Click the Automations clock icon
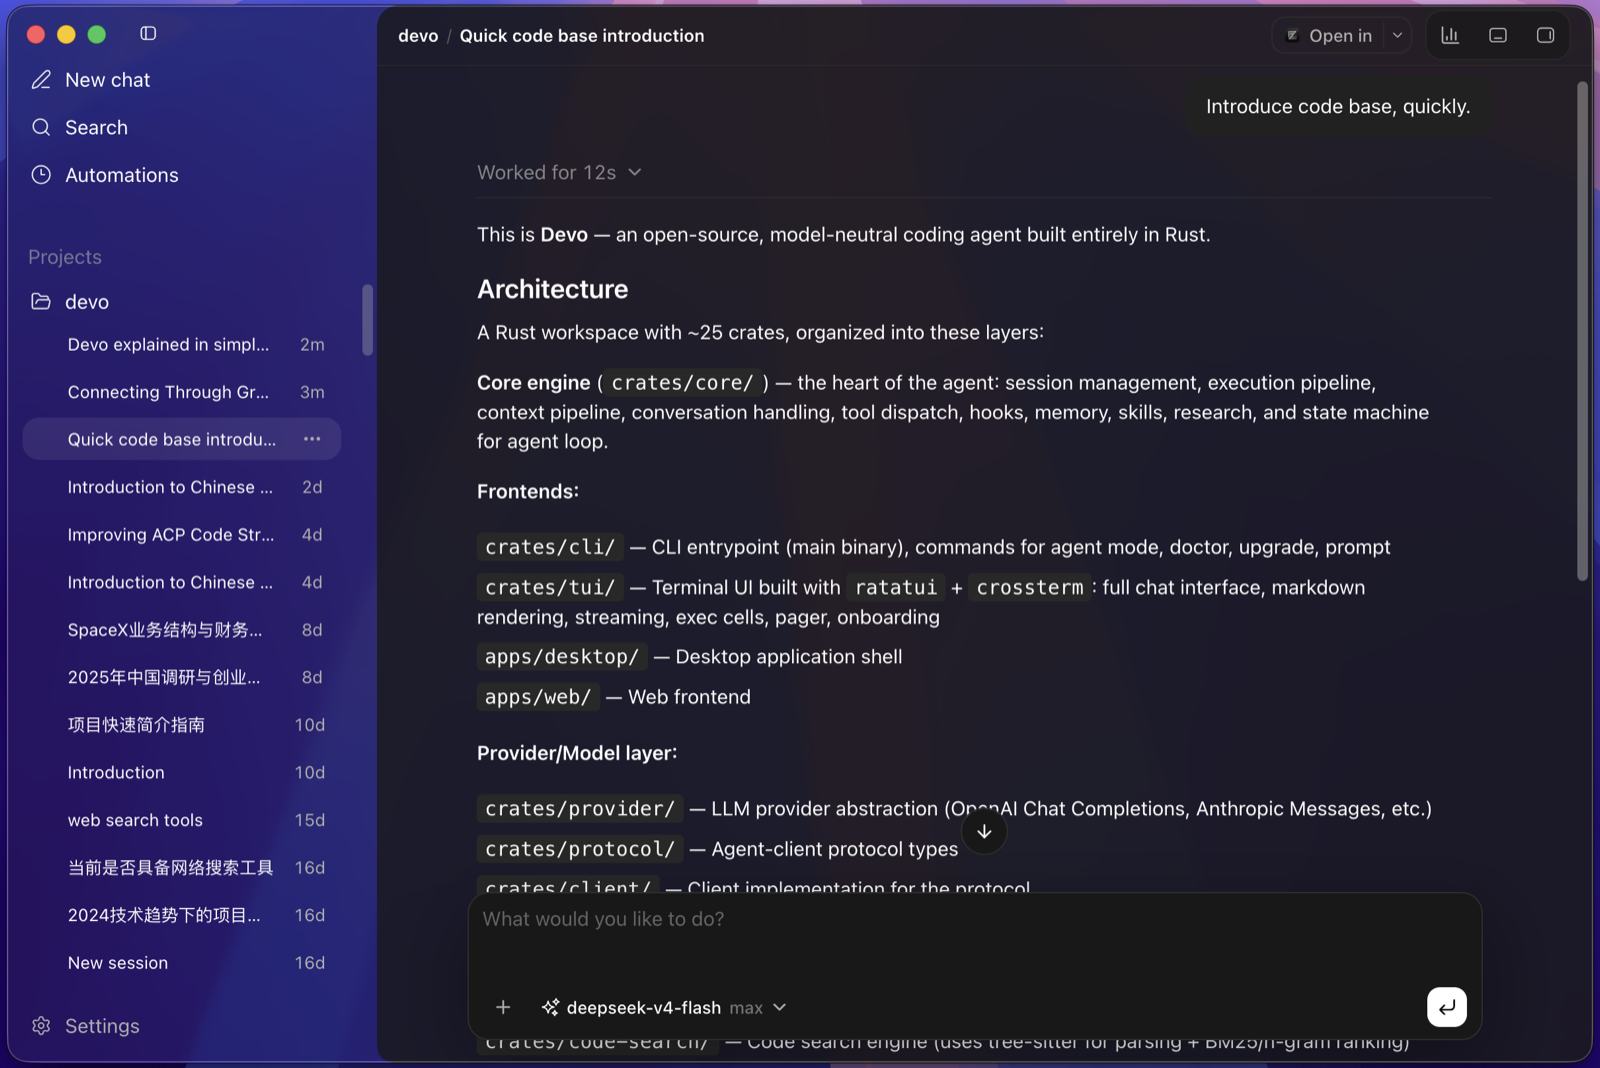The width and height of the screenshot is (1600, 1068). click(41, 175)
